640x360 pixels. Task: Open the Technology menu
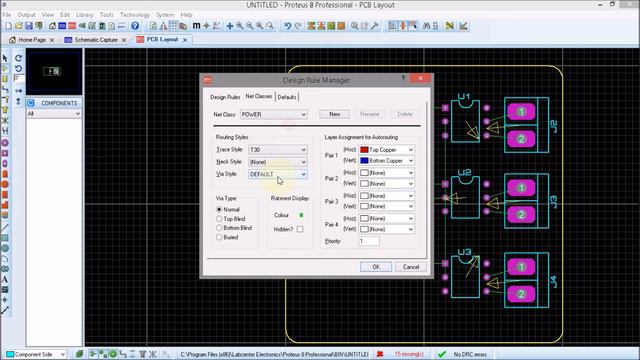tap(134, 15)
